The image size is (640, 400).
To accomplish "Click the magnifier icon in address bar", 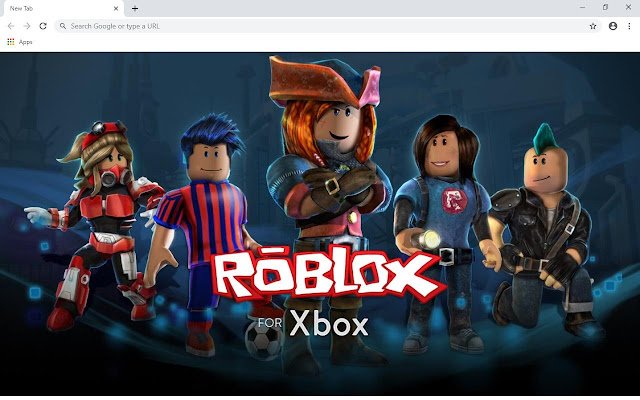I will (x=63, y=26).
